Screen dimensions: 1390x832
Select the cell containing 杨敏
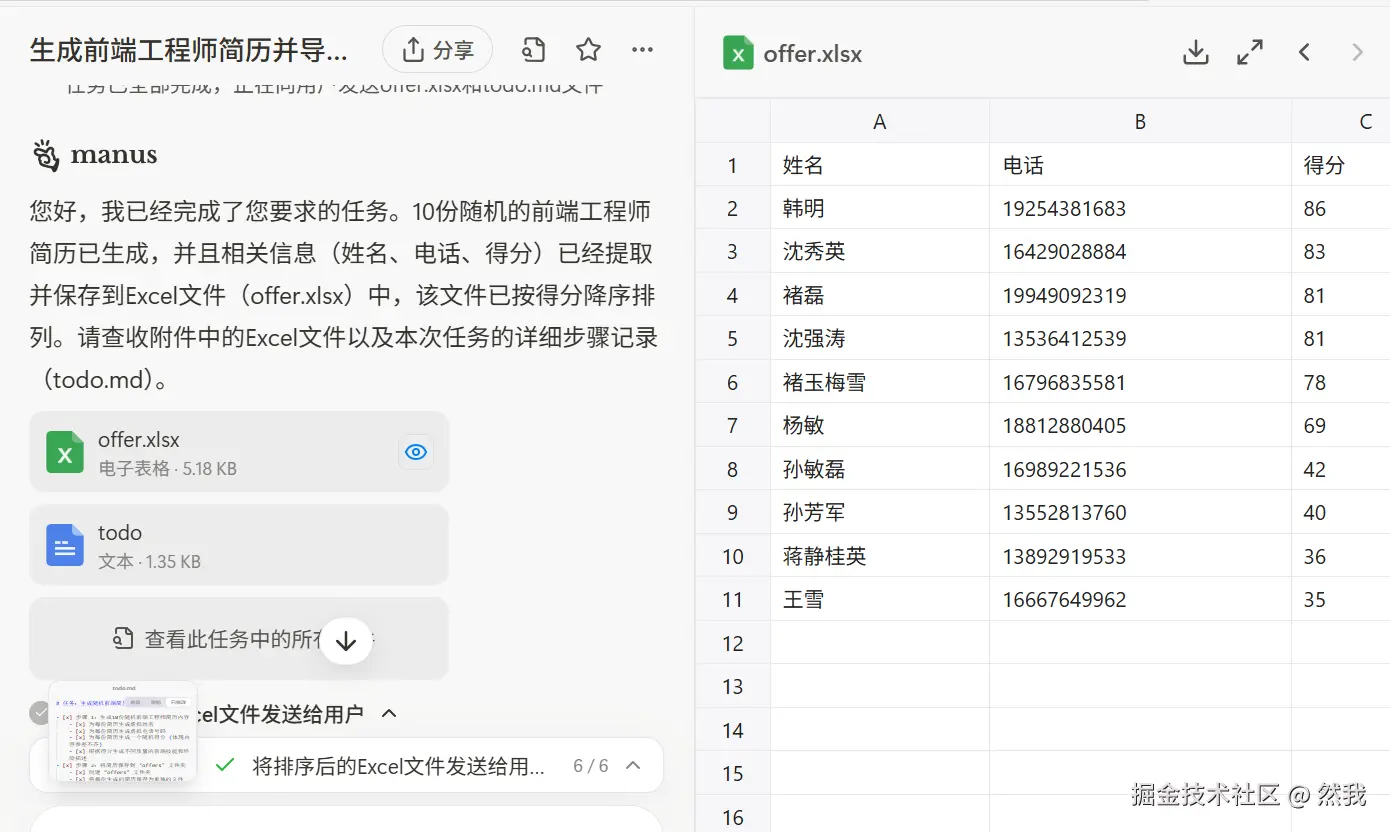[x=880, y=426]
